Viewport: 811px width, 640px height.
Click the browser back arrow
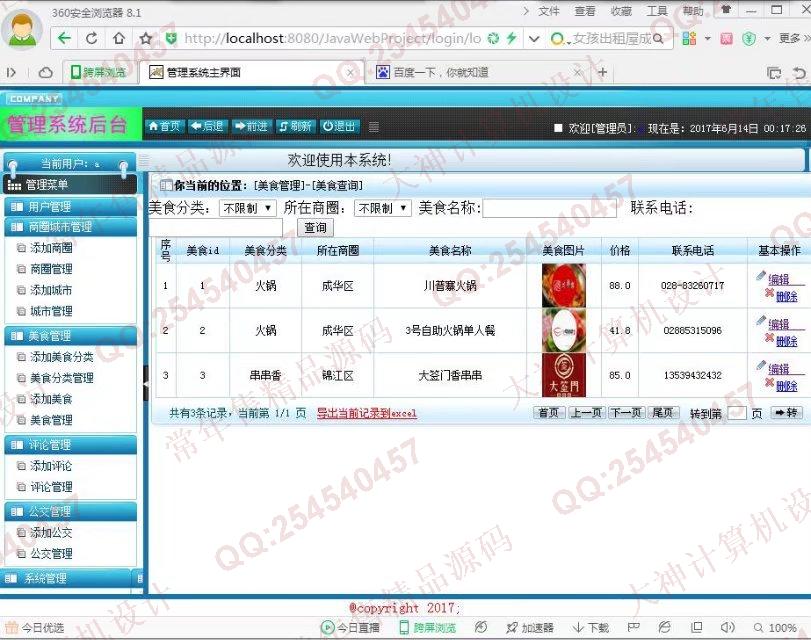click(64, 38)
